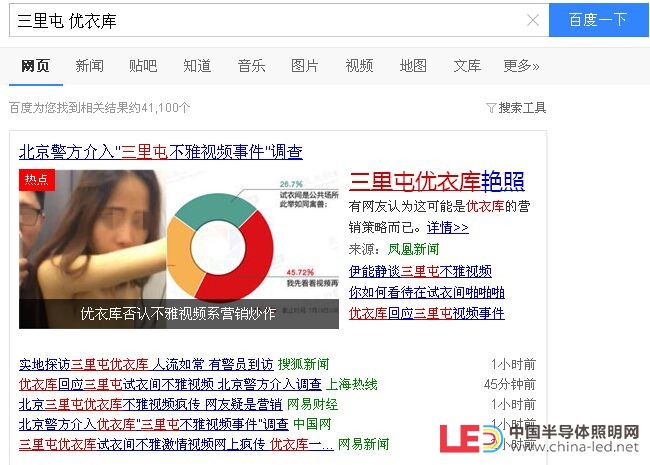This screenshot has width=650, height=465.
Task: Open 实地探访三里屯优衣库 news link
Action: [x=146, y=364]
